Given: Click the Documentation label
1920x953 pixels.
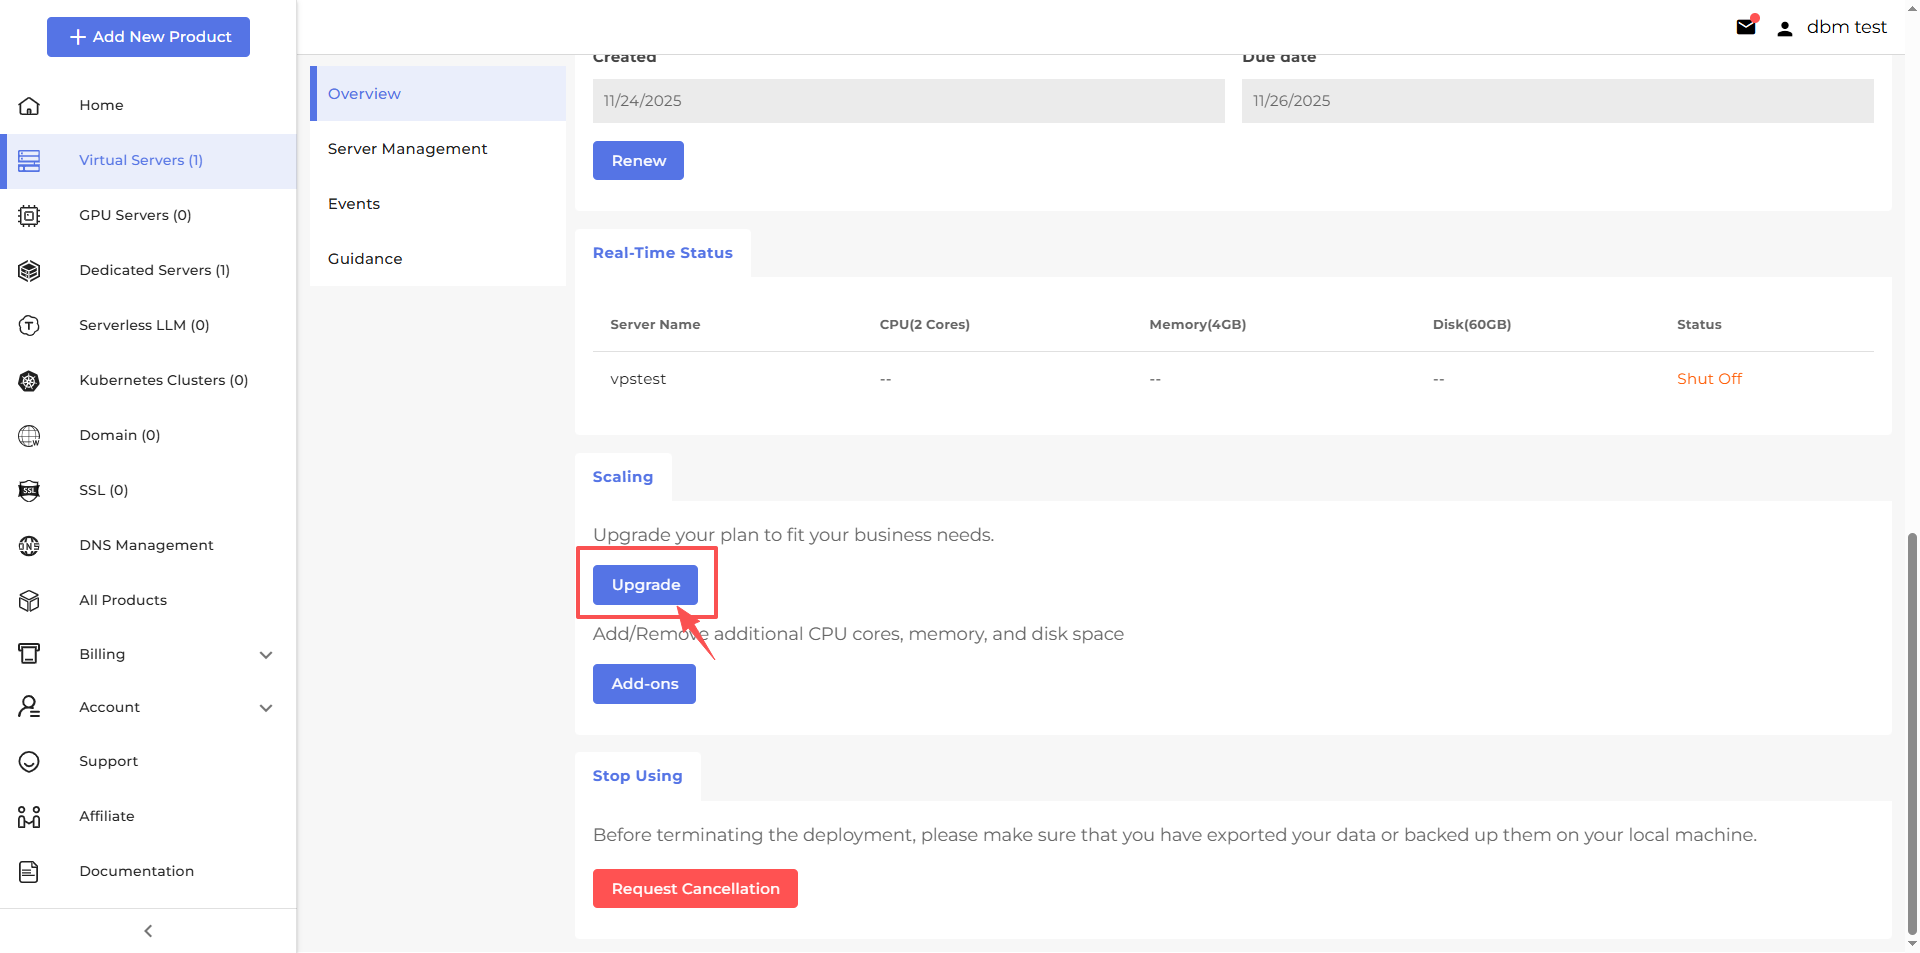Looking at the screenshot, I should coord(137,871).
